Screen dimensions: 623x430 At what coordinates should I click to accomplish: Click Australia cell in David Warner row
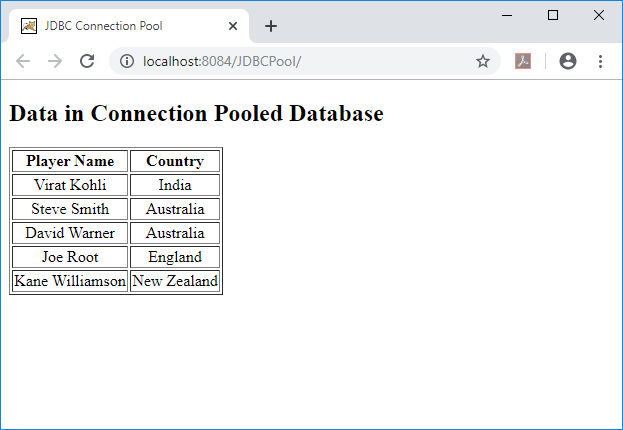click(x=175, y=233)
